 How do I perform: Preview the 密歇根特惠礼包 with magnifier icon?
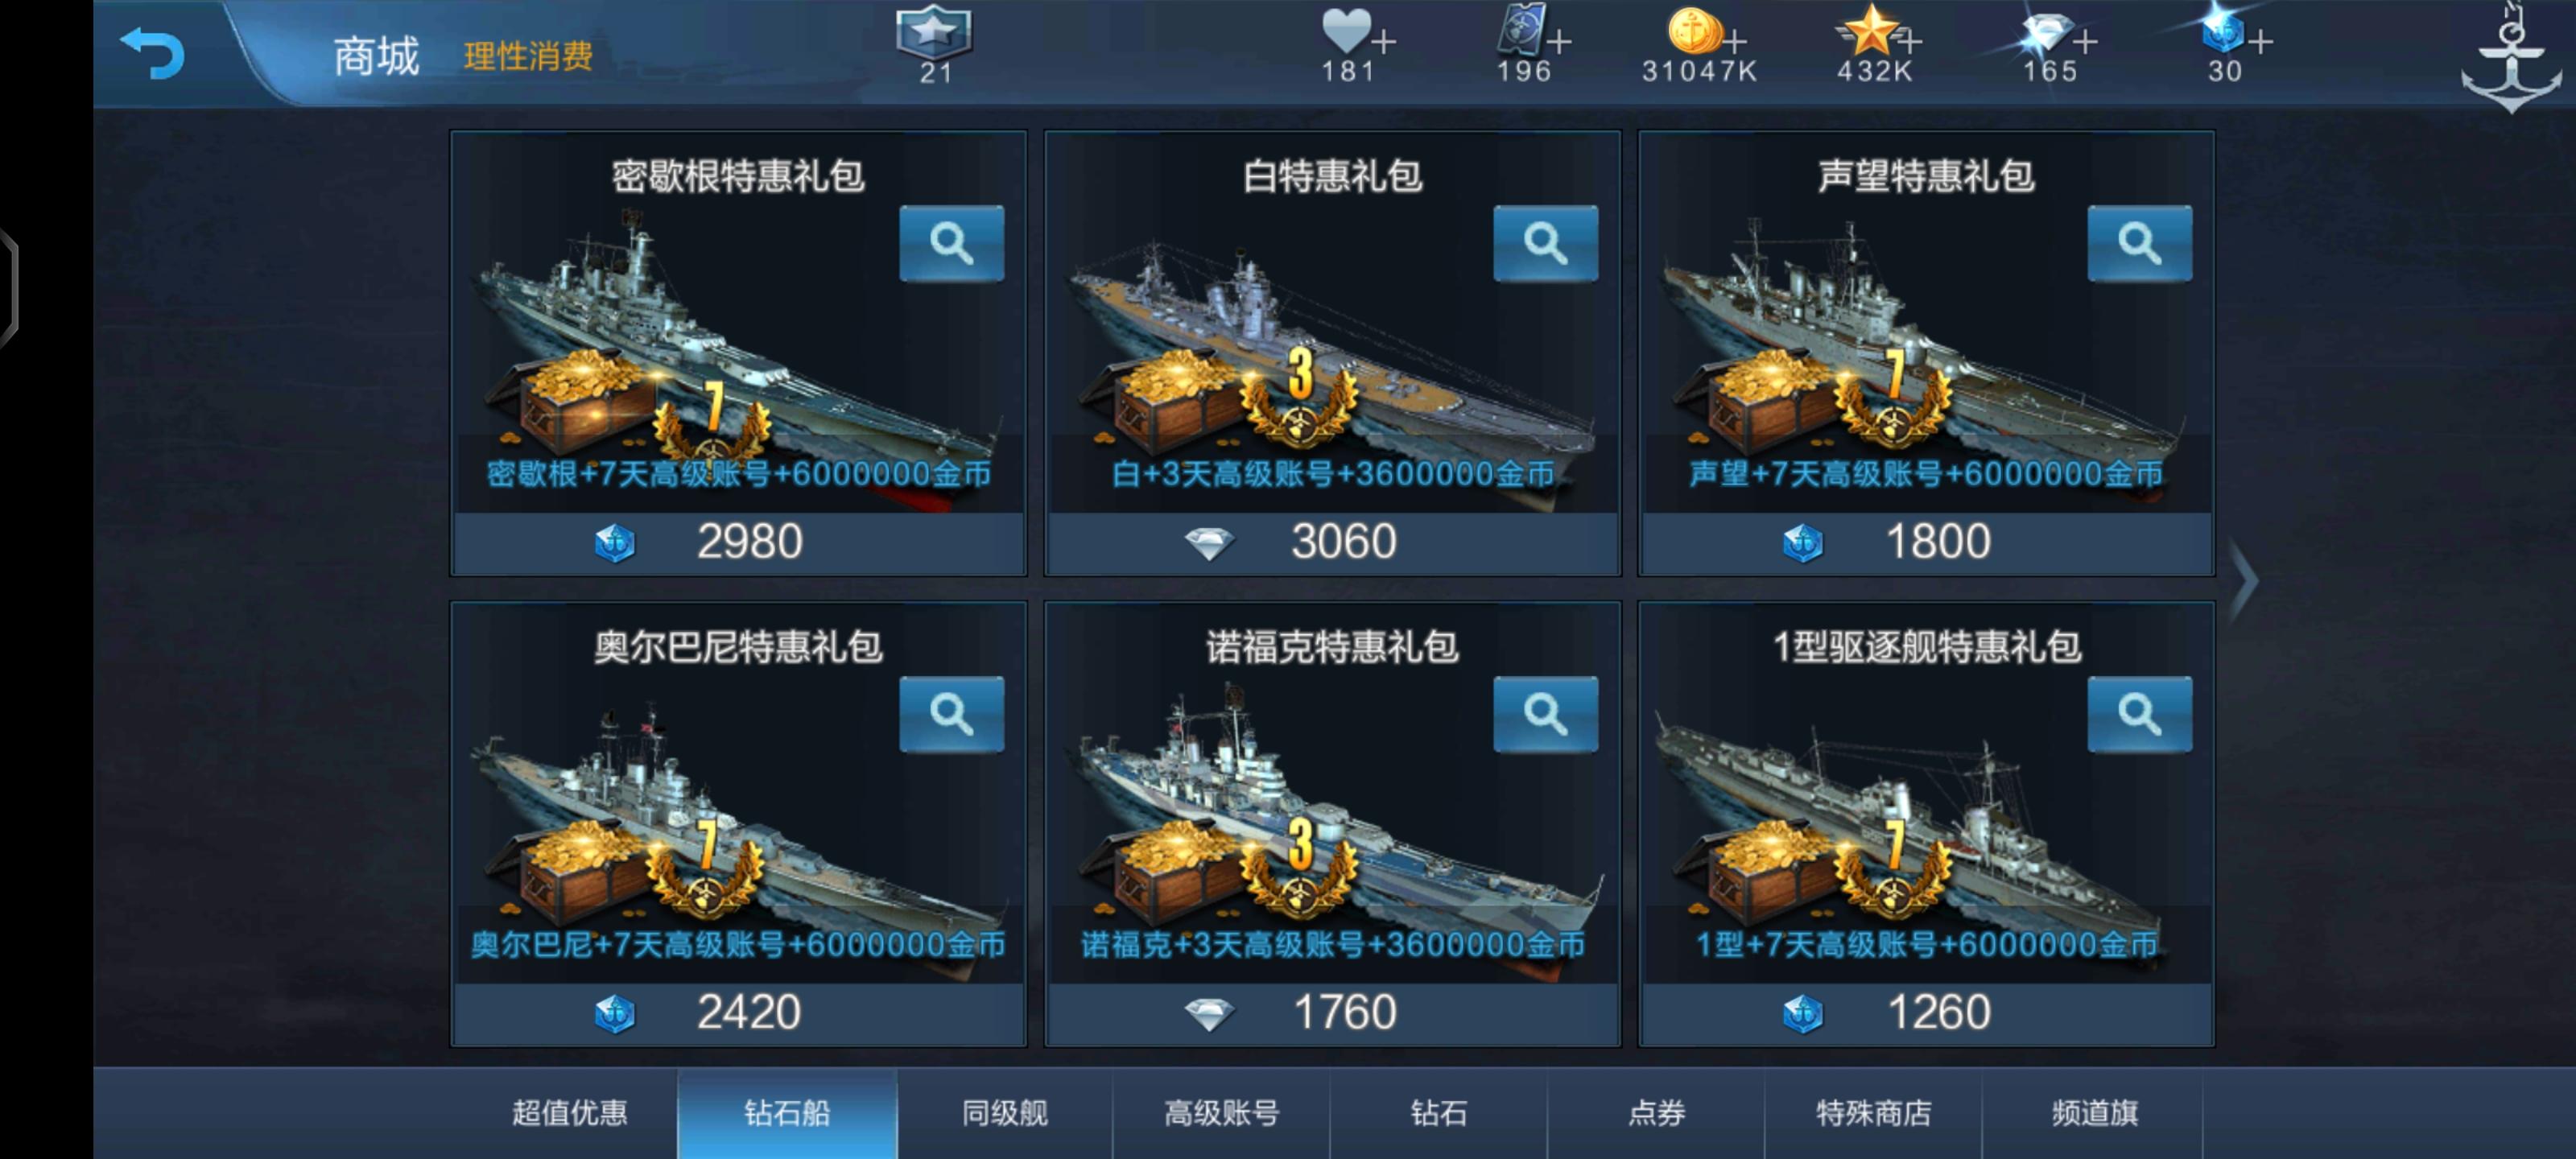click(x=951, y=243)
